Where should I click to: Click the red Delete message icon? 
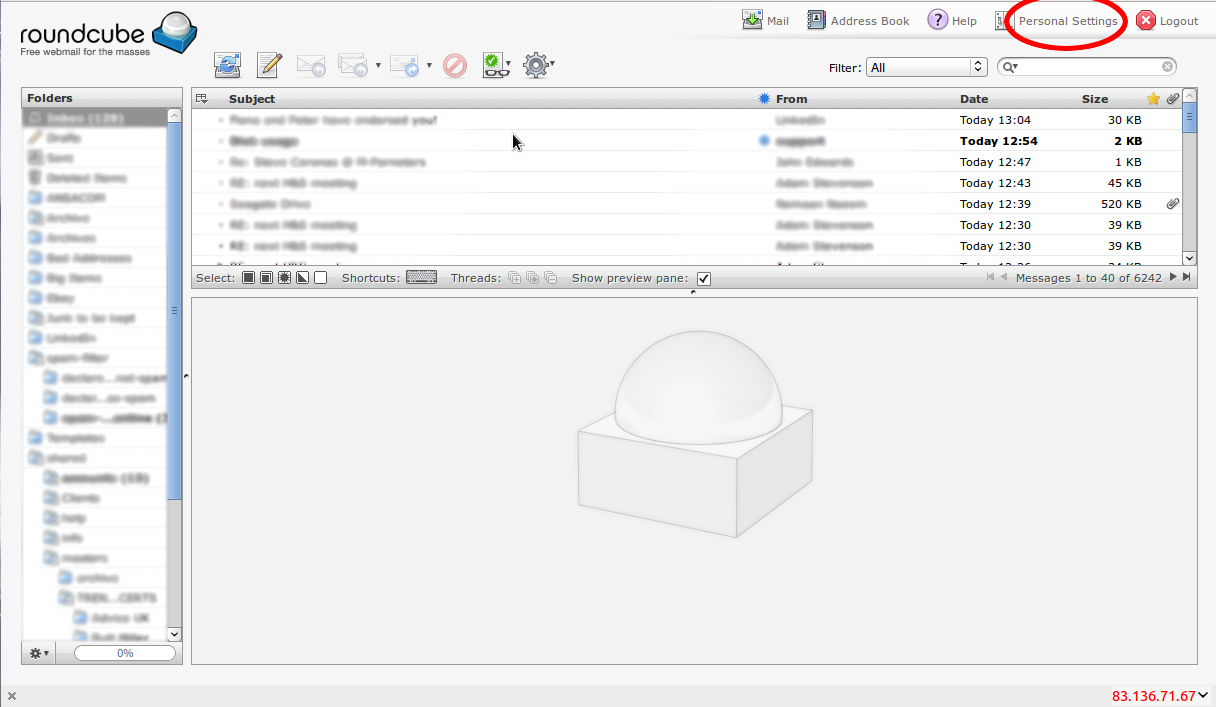point(455,66)
